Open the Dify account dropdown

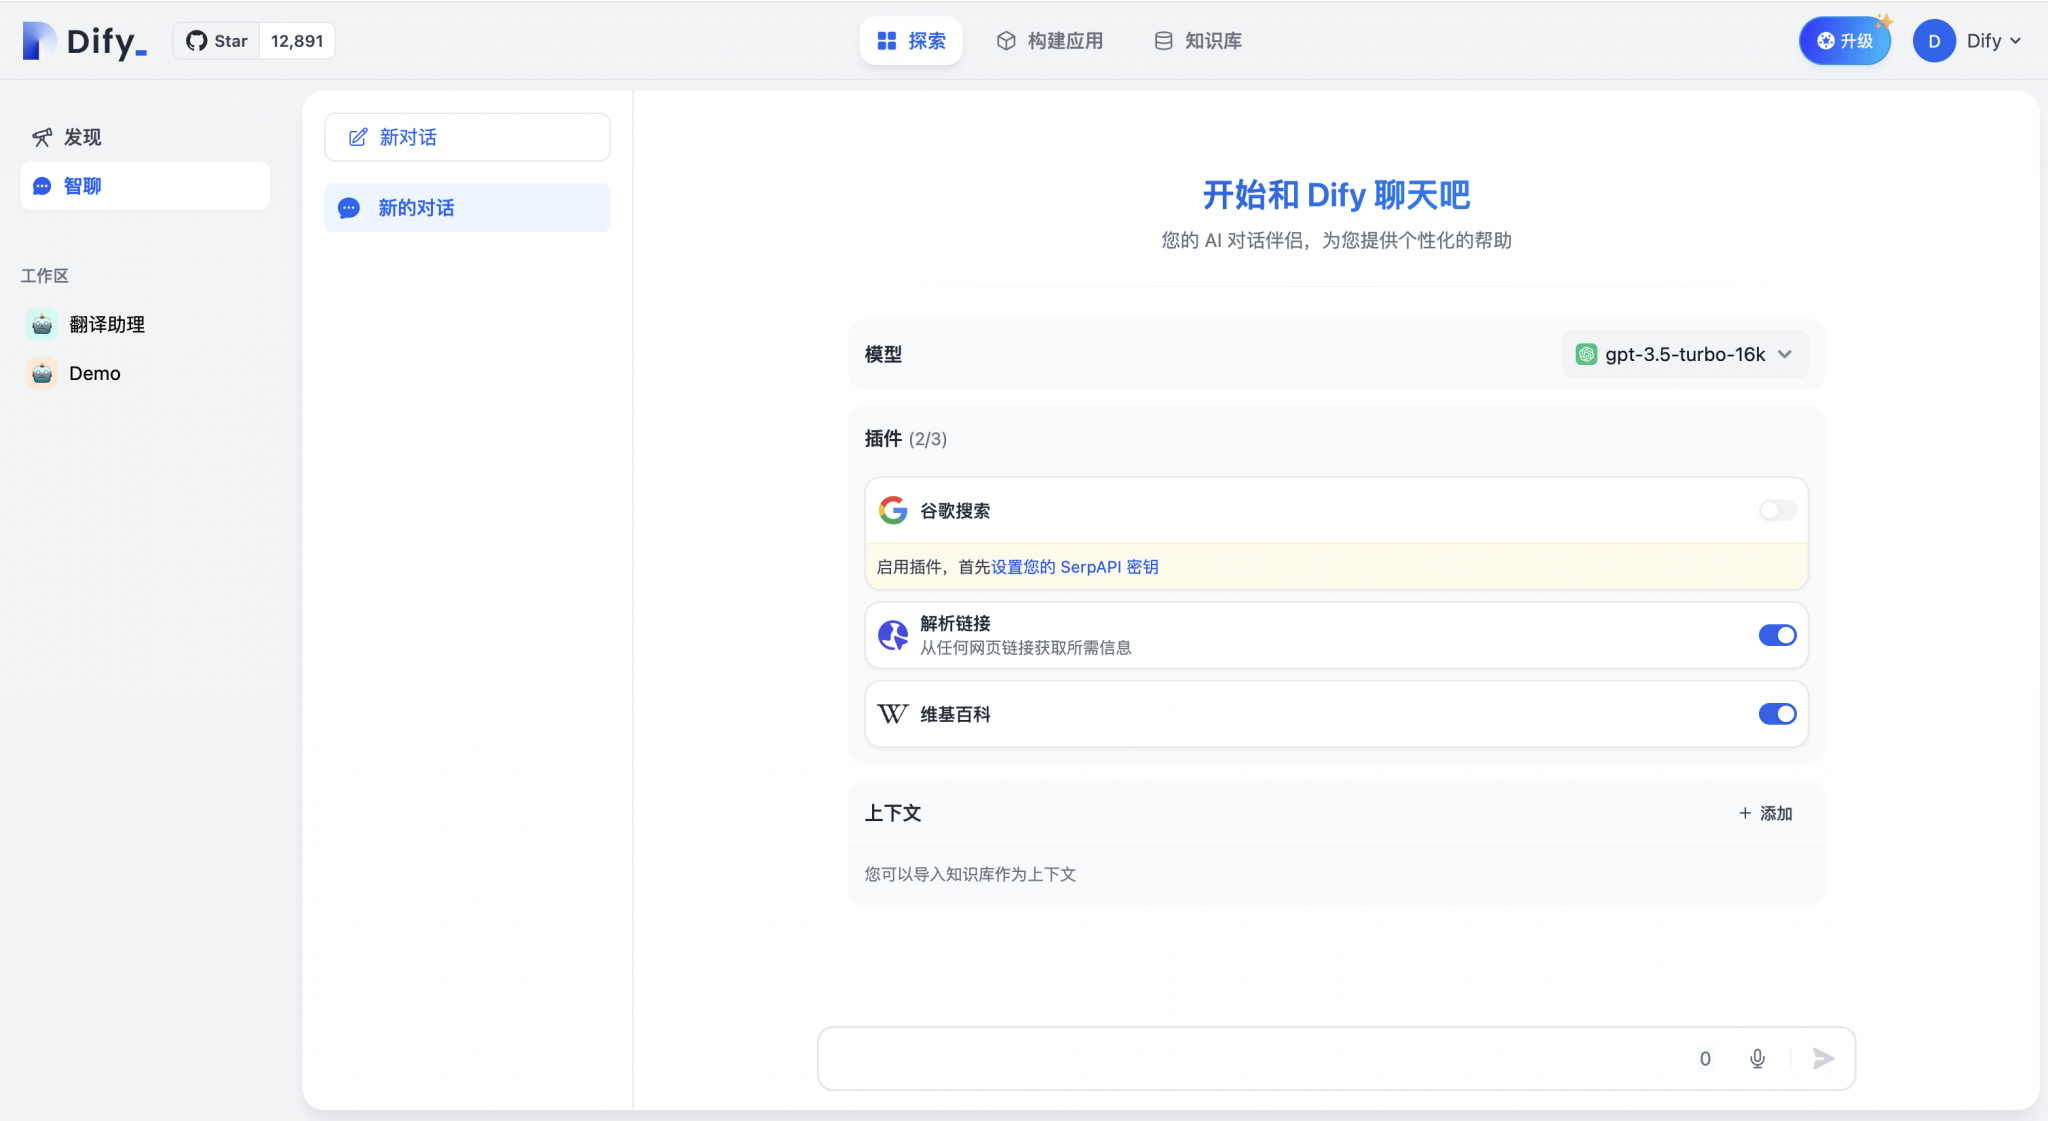pos(1989,40)
